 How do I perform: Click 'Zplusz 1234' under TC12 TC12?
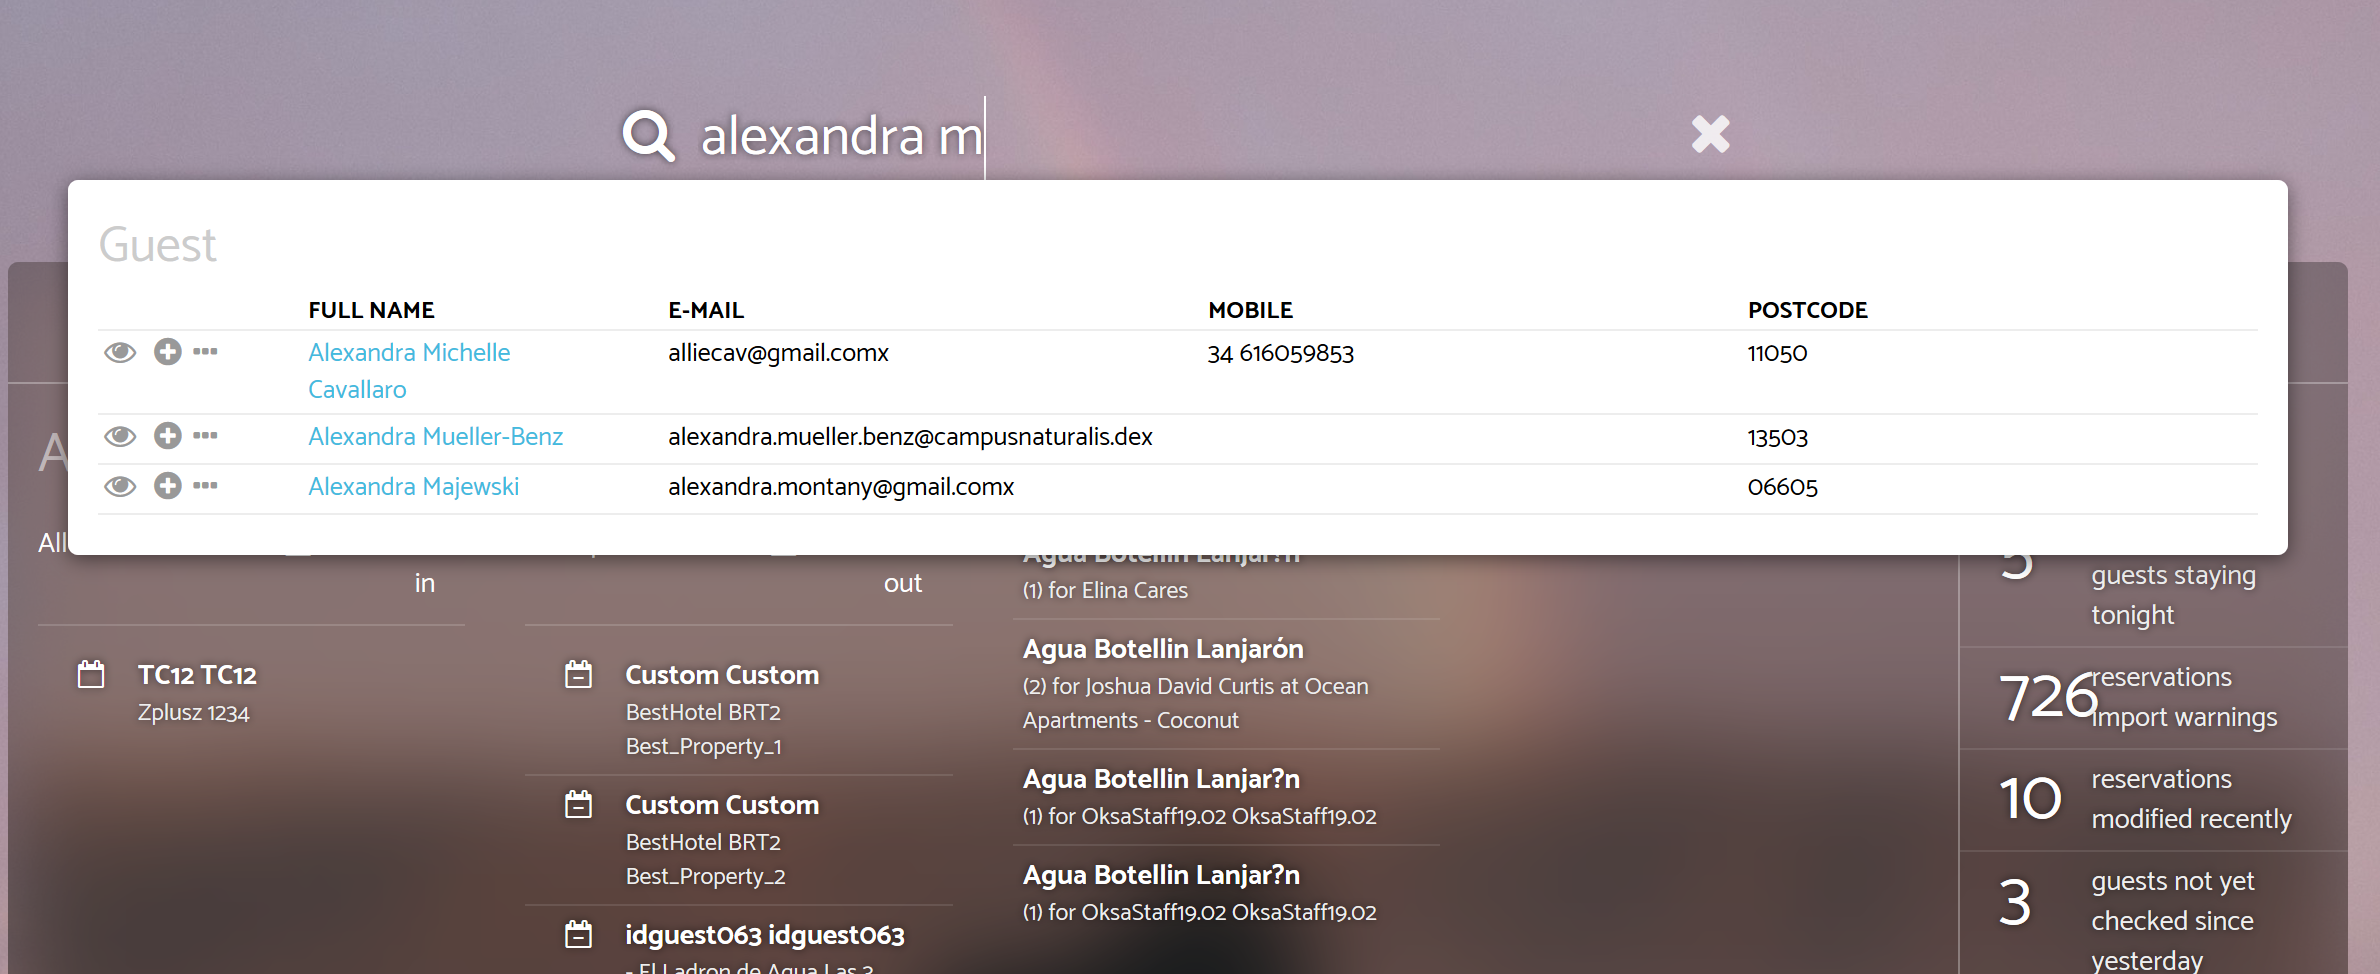point(193,713)
